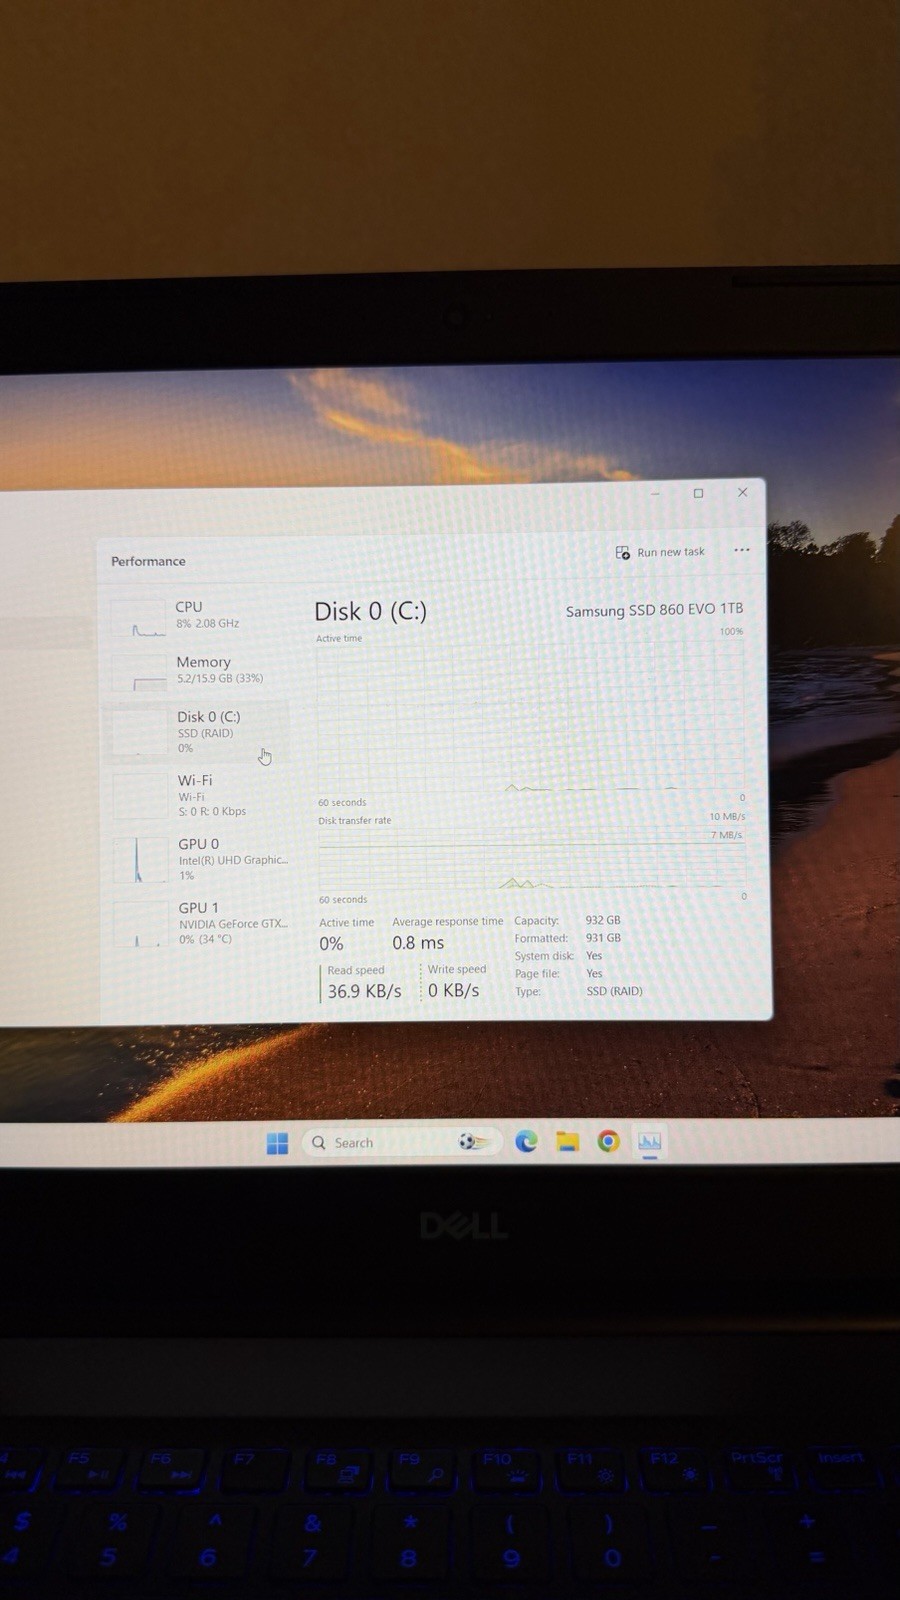Minimize the Task Manager window
This screenshot has height=1600, width=900.
[656, 493]
